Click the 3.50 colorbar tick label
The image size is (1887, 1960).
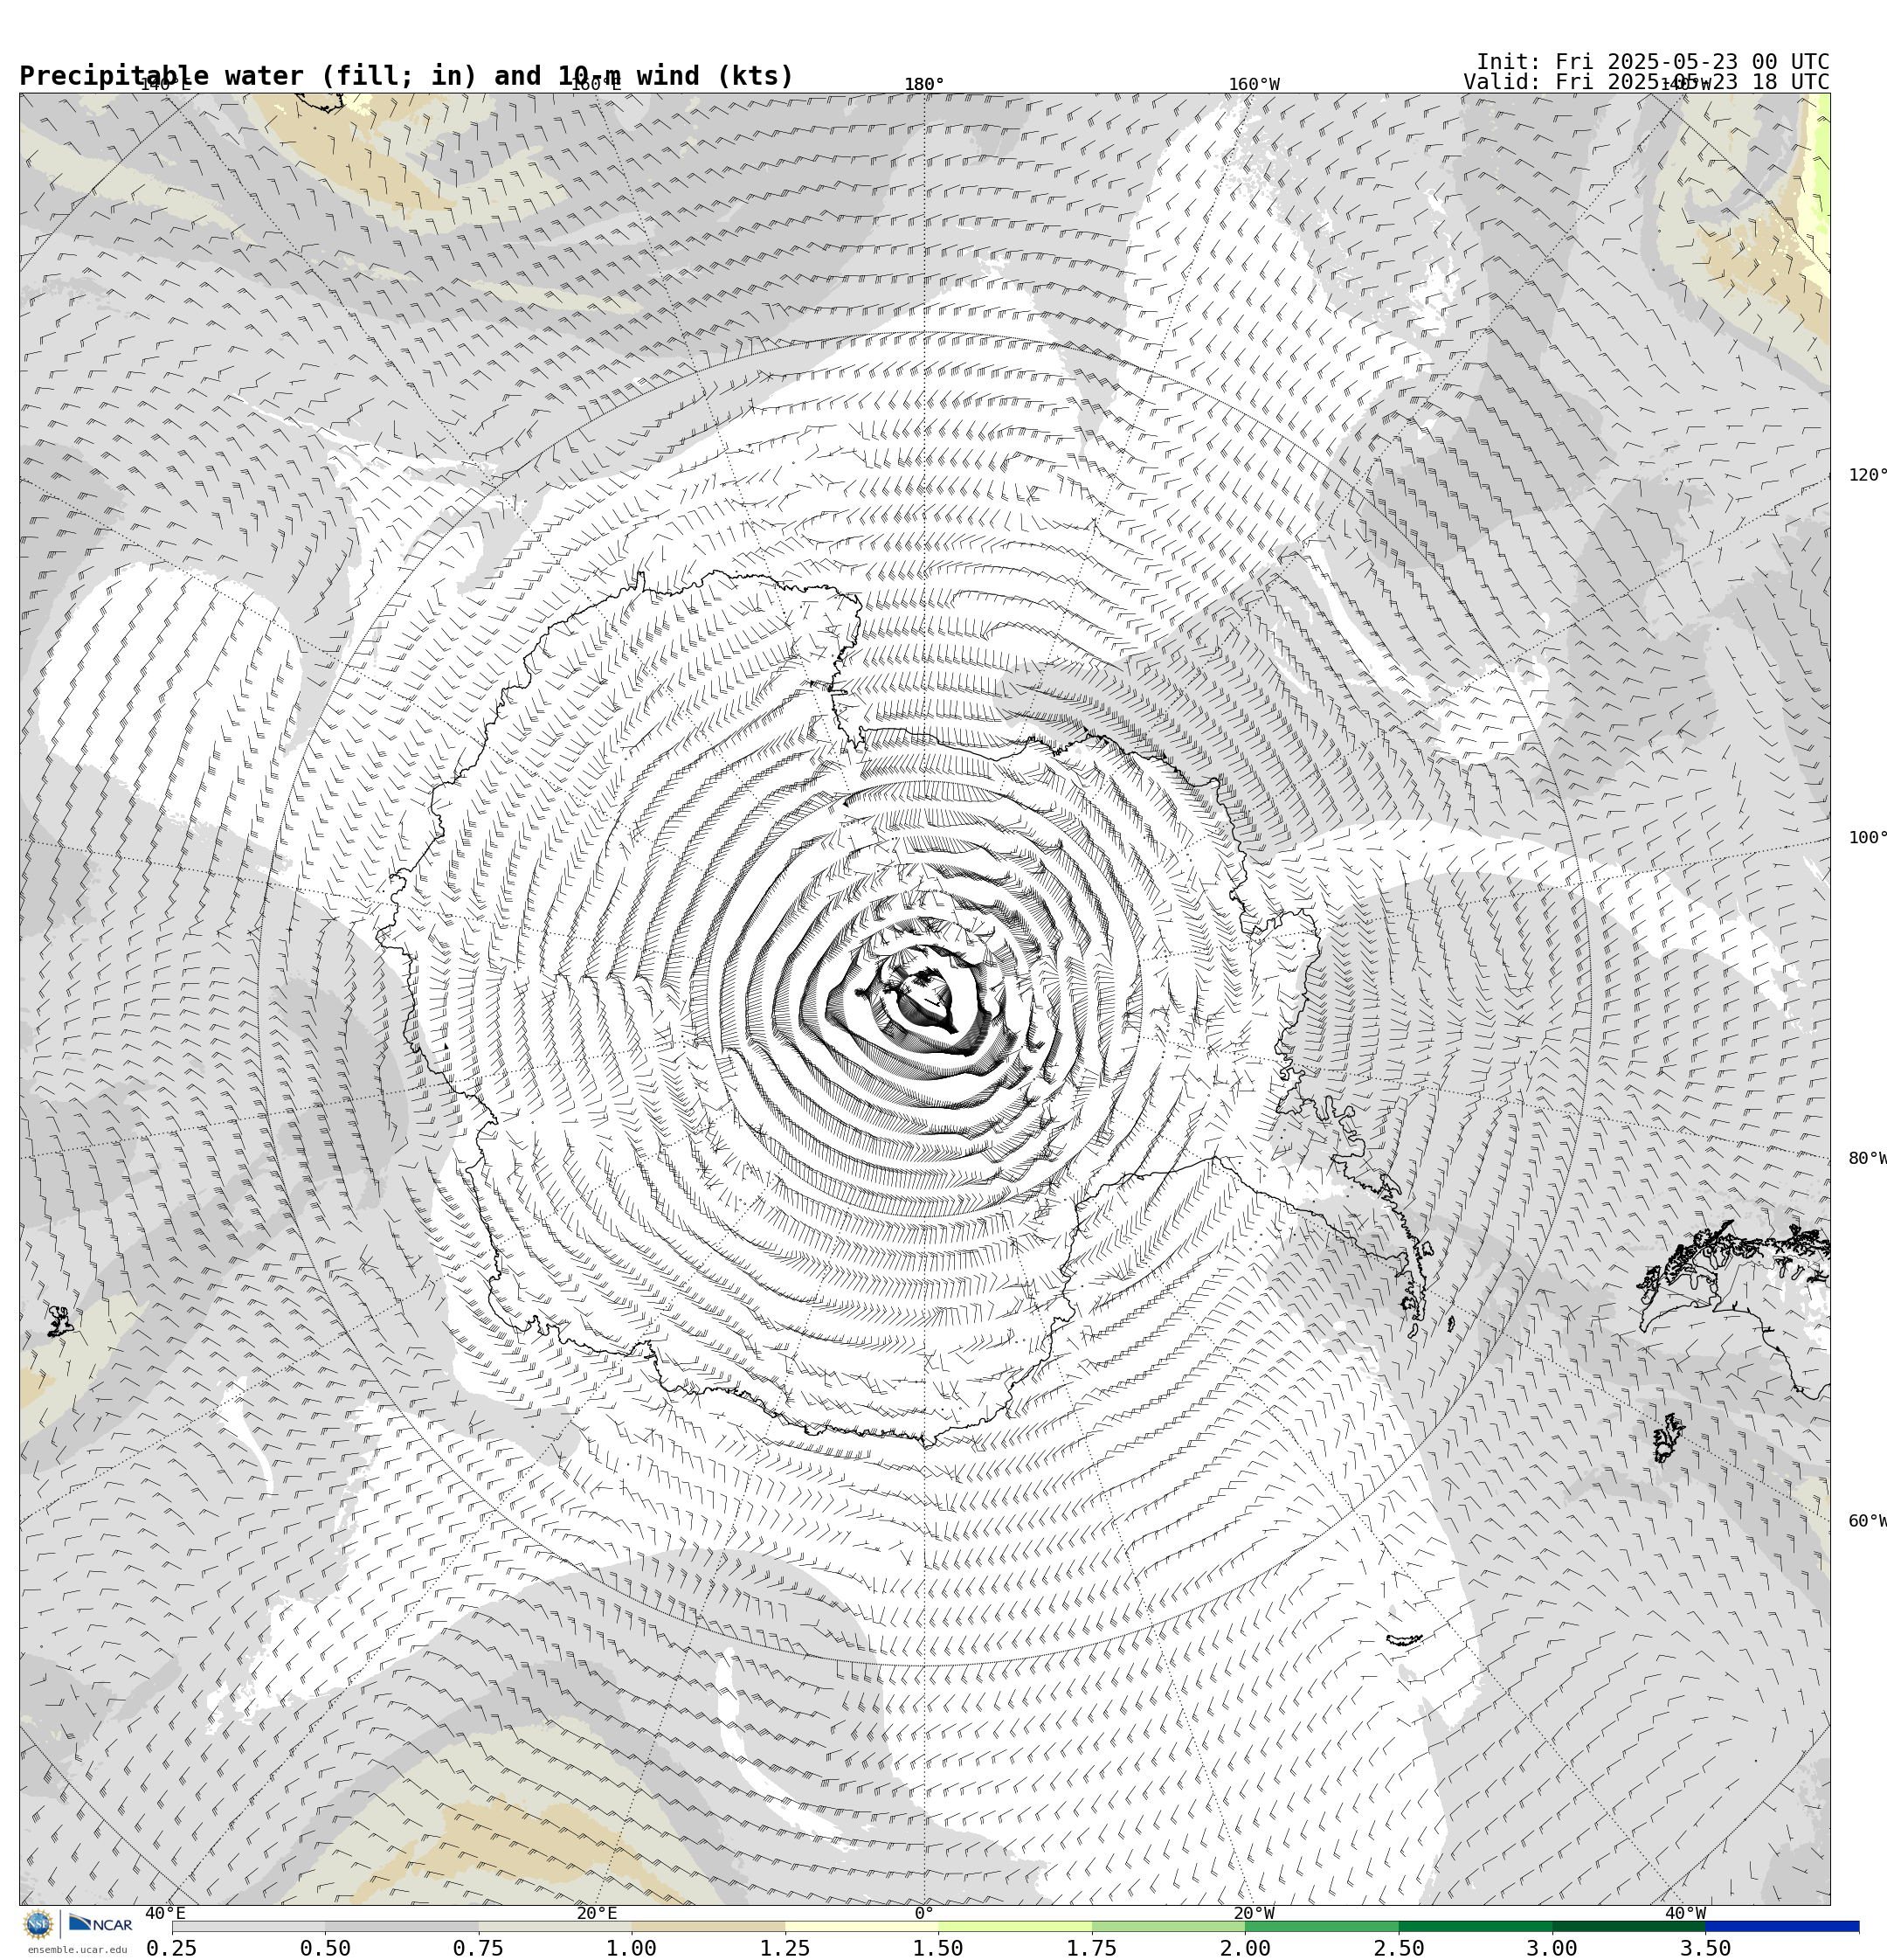(x=1705, y=1947)
